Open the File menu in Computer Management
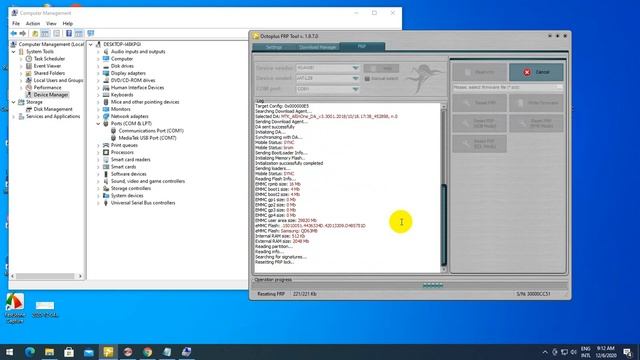The image size is (640, 360). pyautogui.click(x=16, y=24)
